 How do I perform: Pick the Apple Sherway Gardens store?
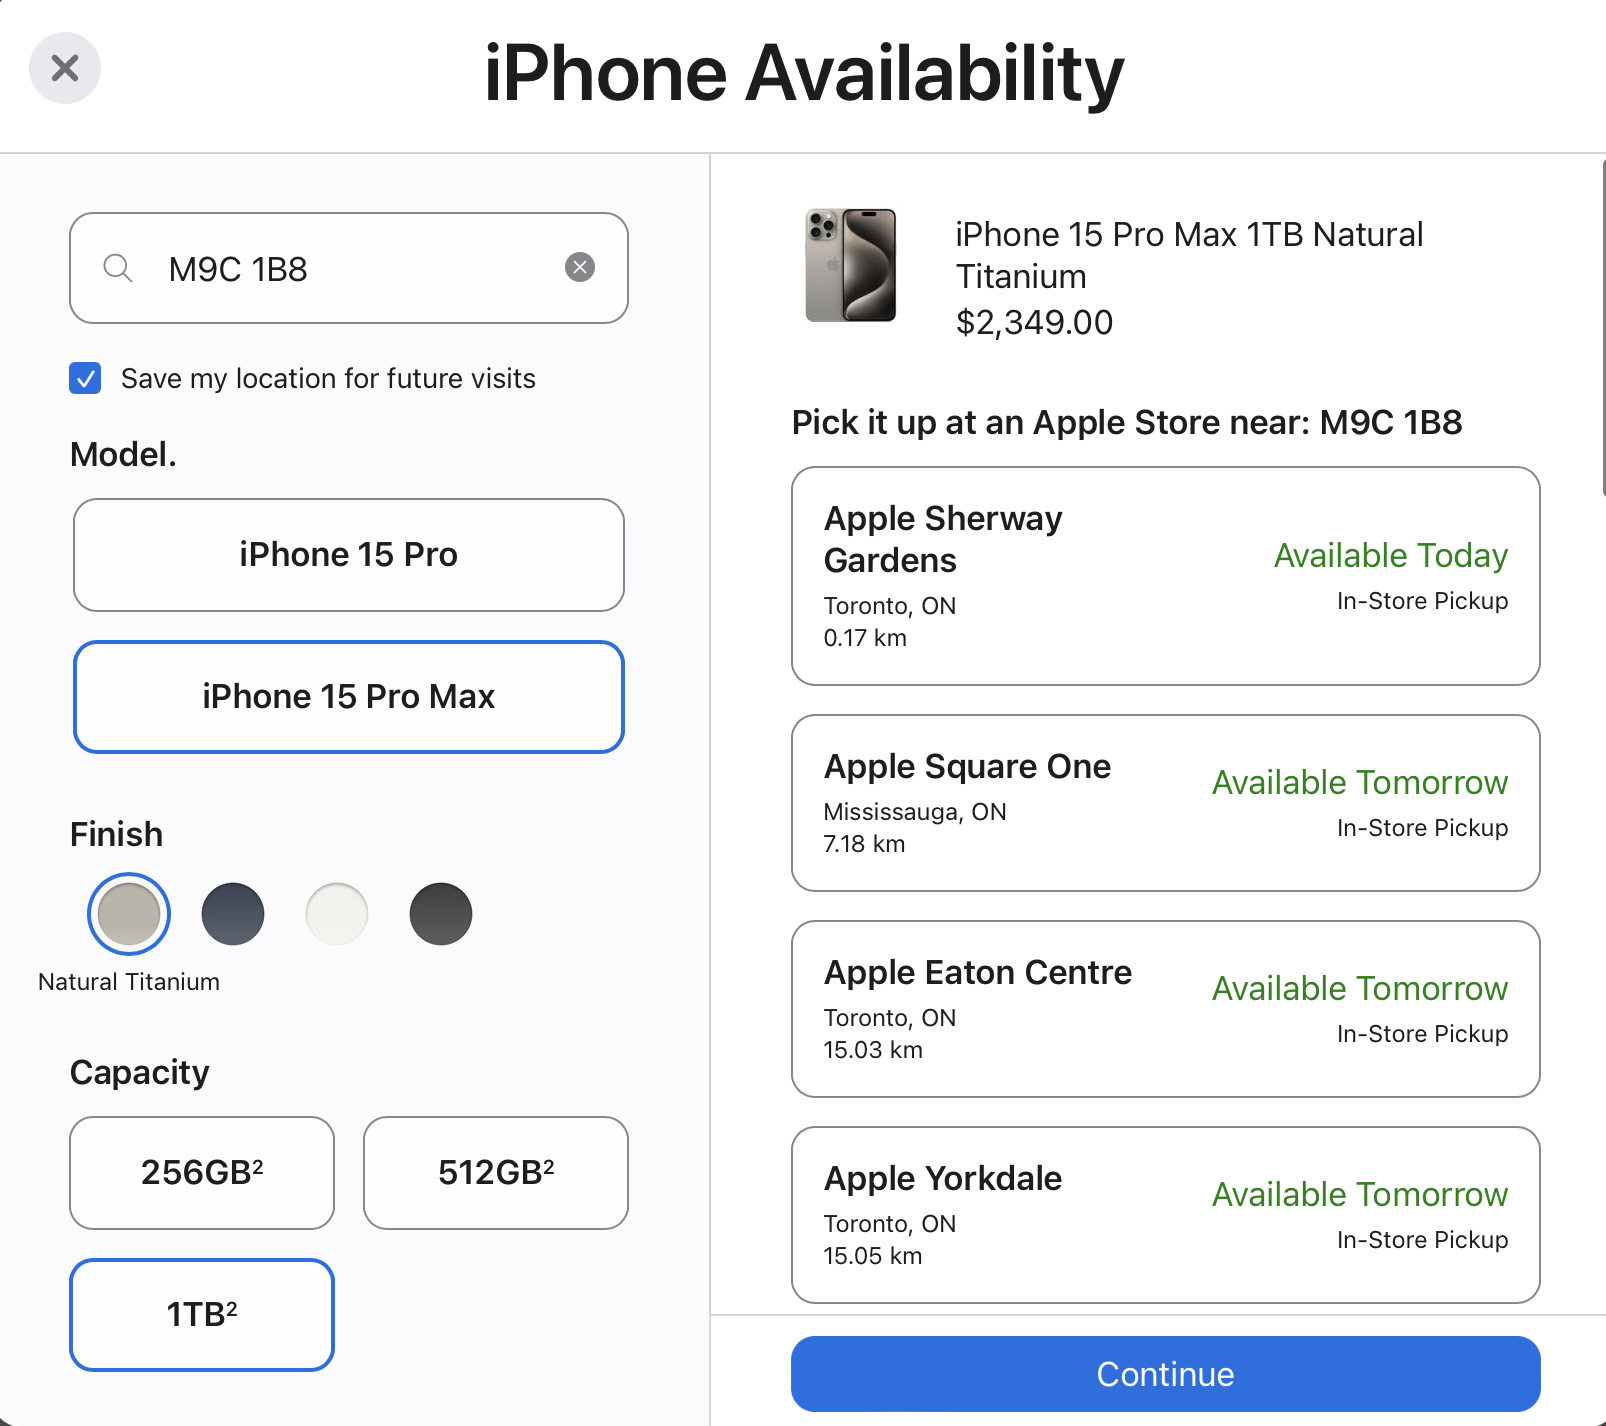1165,576
